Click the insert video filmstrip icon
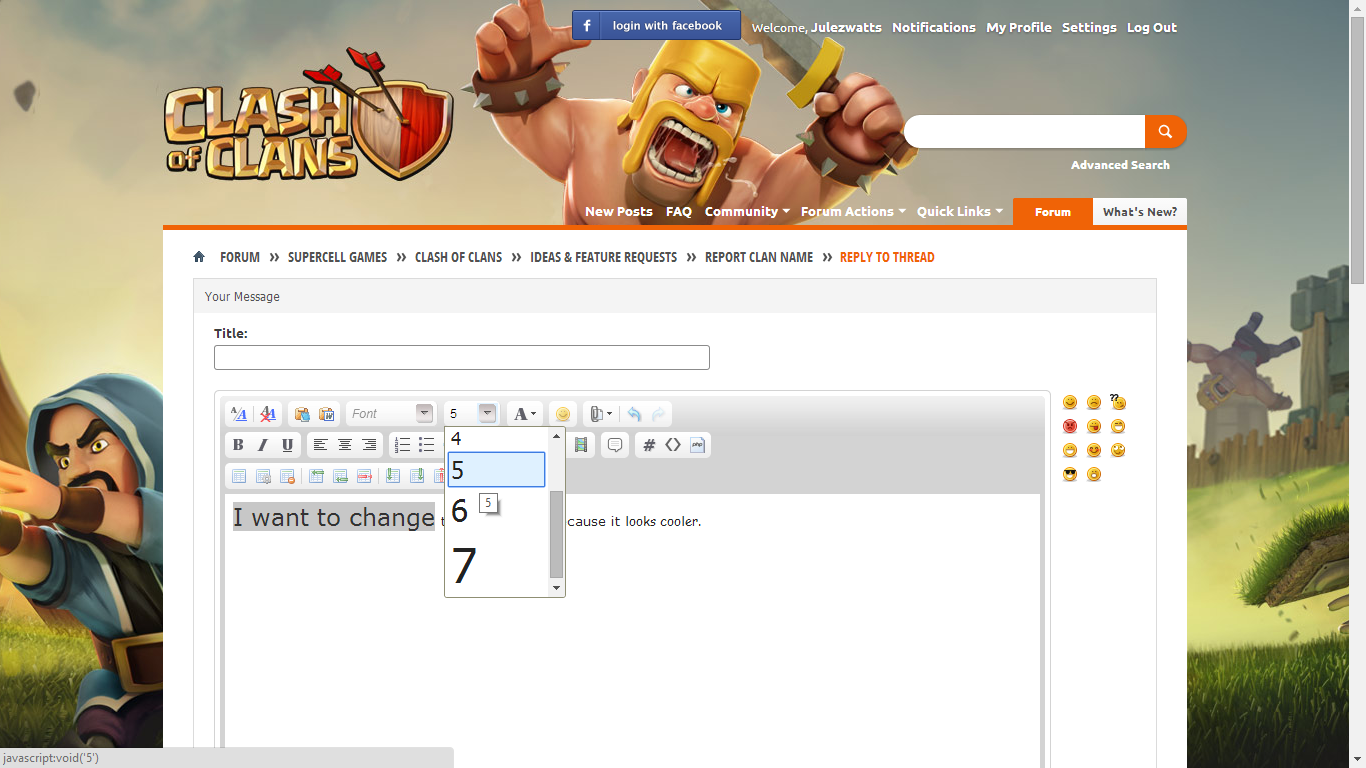 (581, 445)
